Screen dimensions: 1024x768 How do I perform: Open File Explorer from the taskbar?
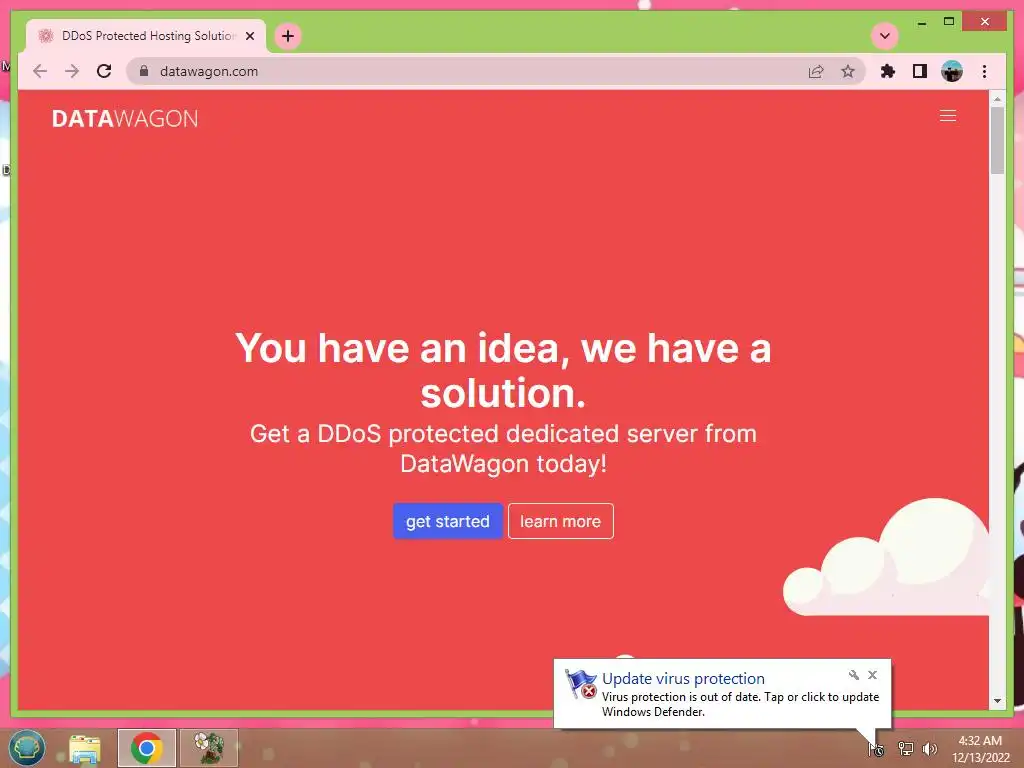pyautogui.click(x=85, y=748)
